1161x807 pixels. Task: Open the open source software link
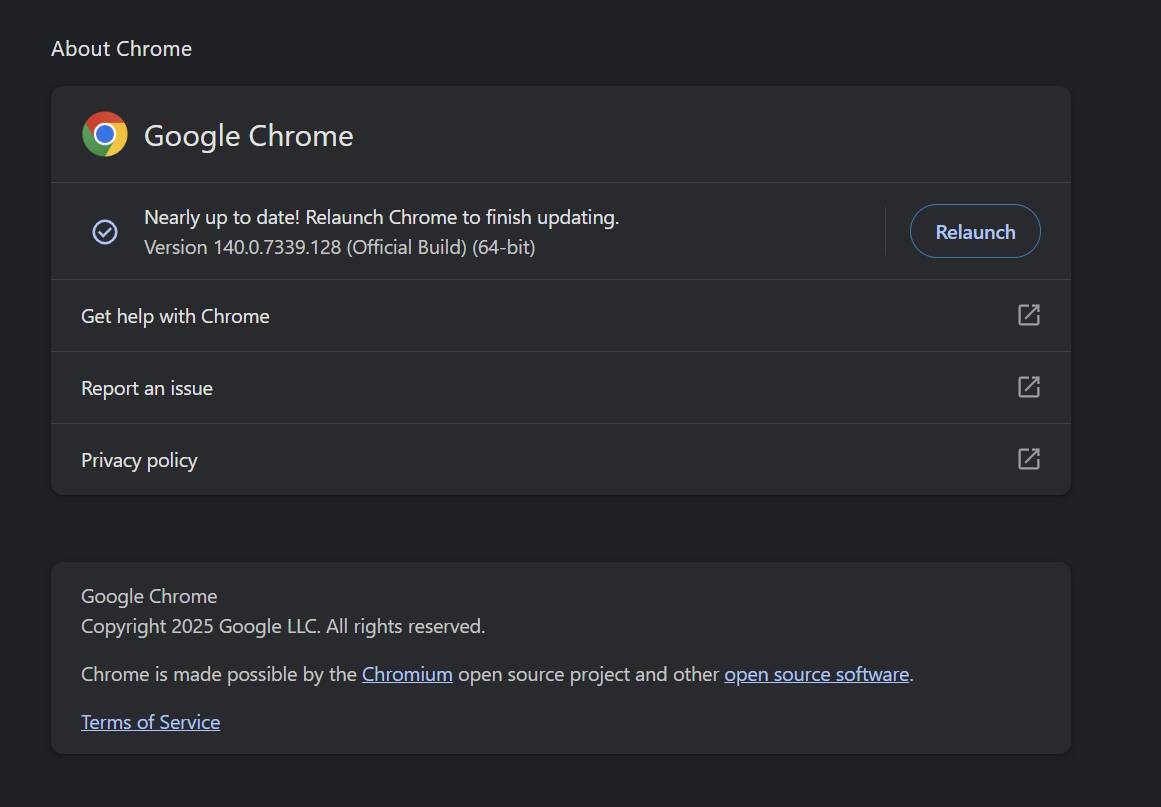pos(816,674)
